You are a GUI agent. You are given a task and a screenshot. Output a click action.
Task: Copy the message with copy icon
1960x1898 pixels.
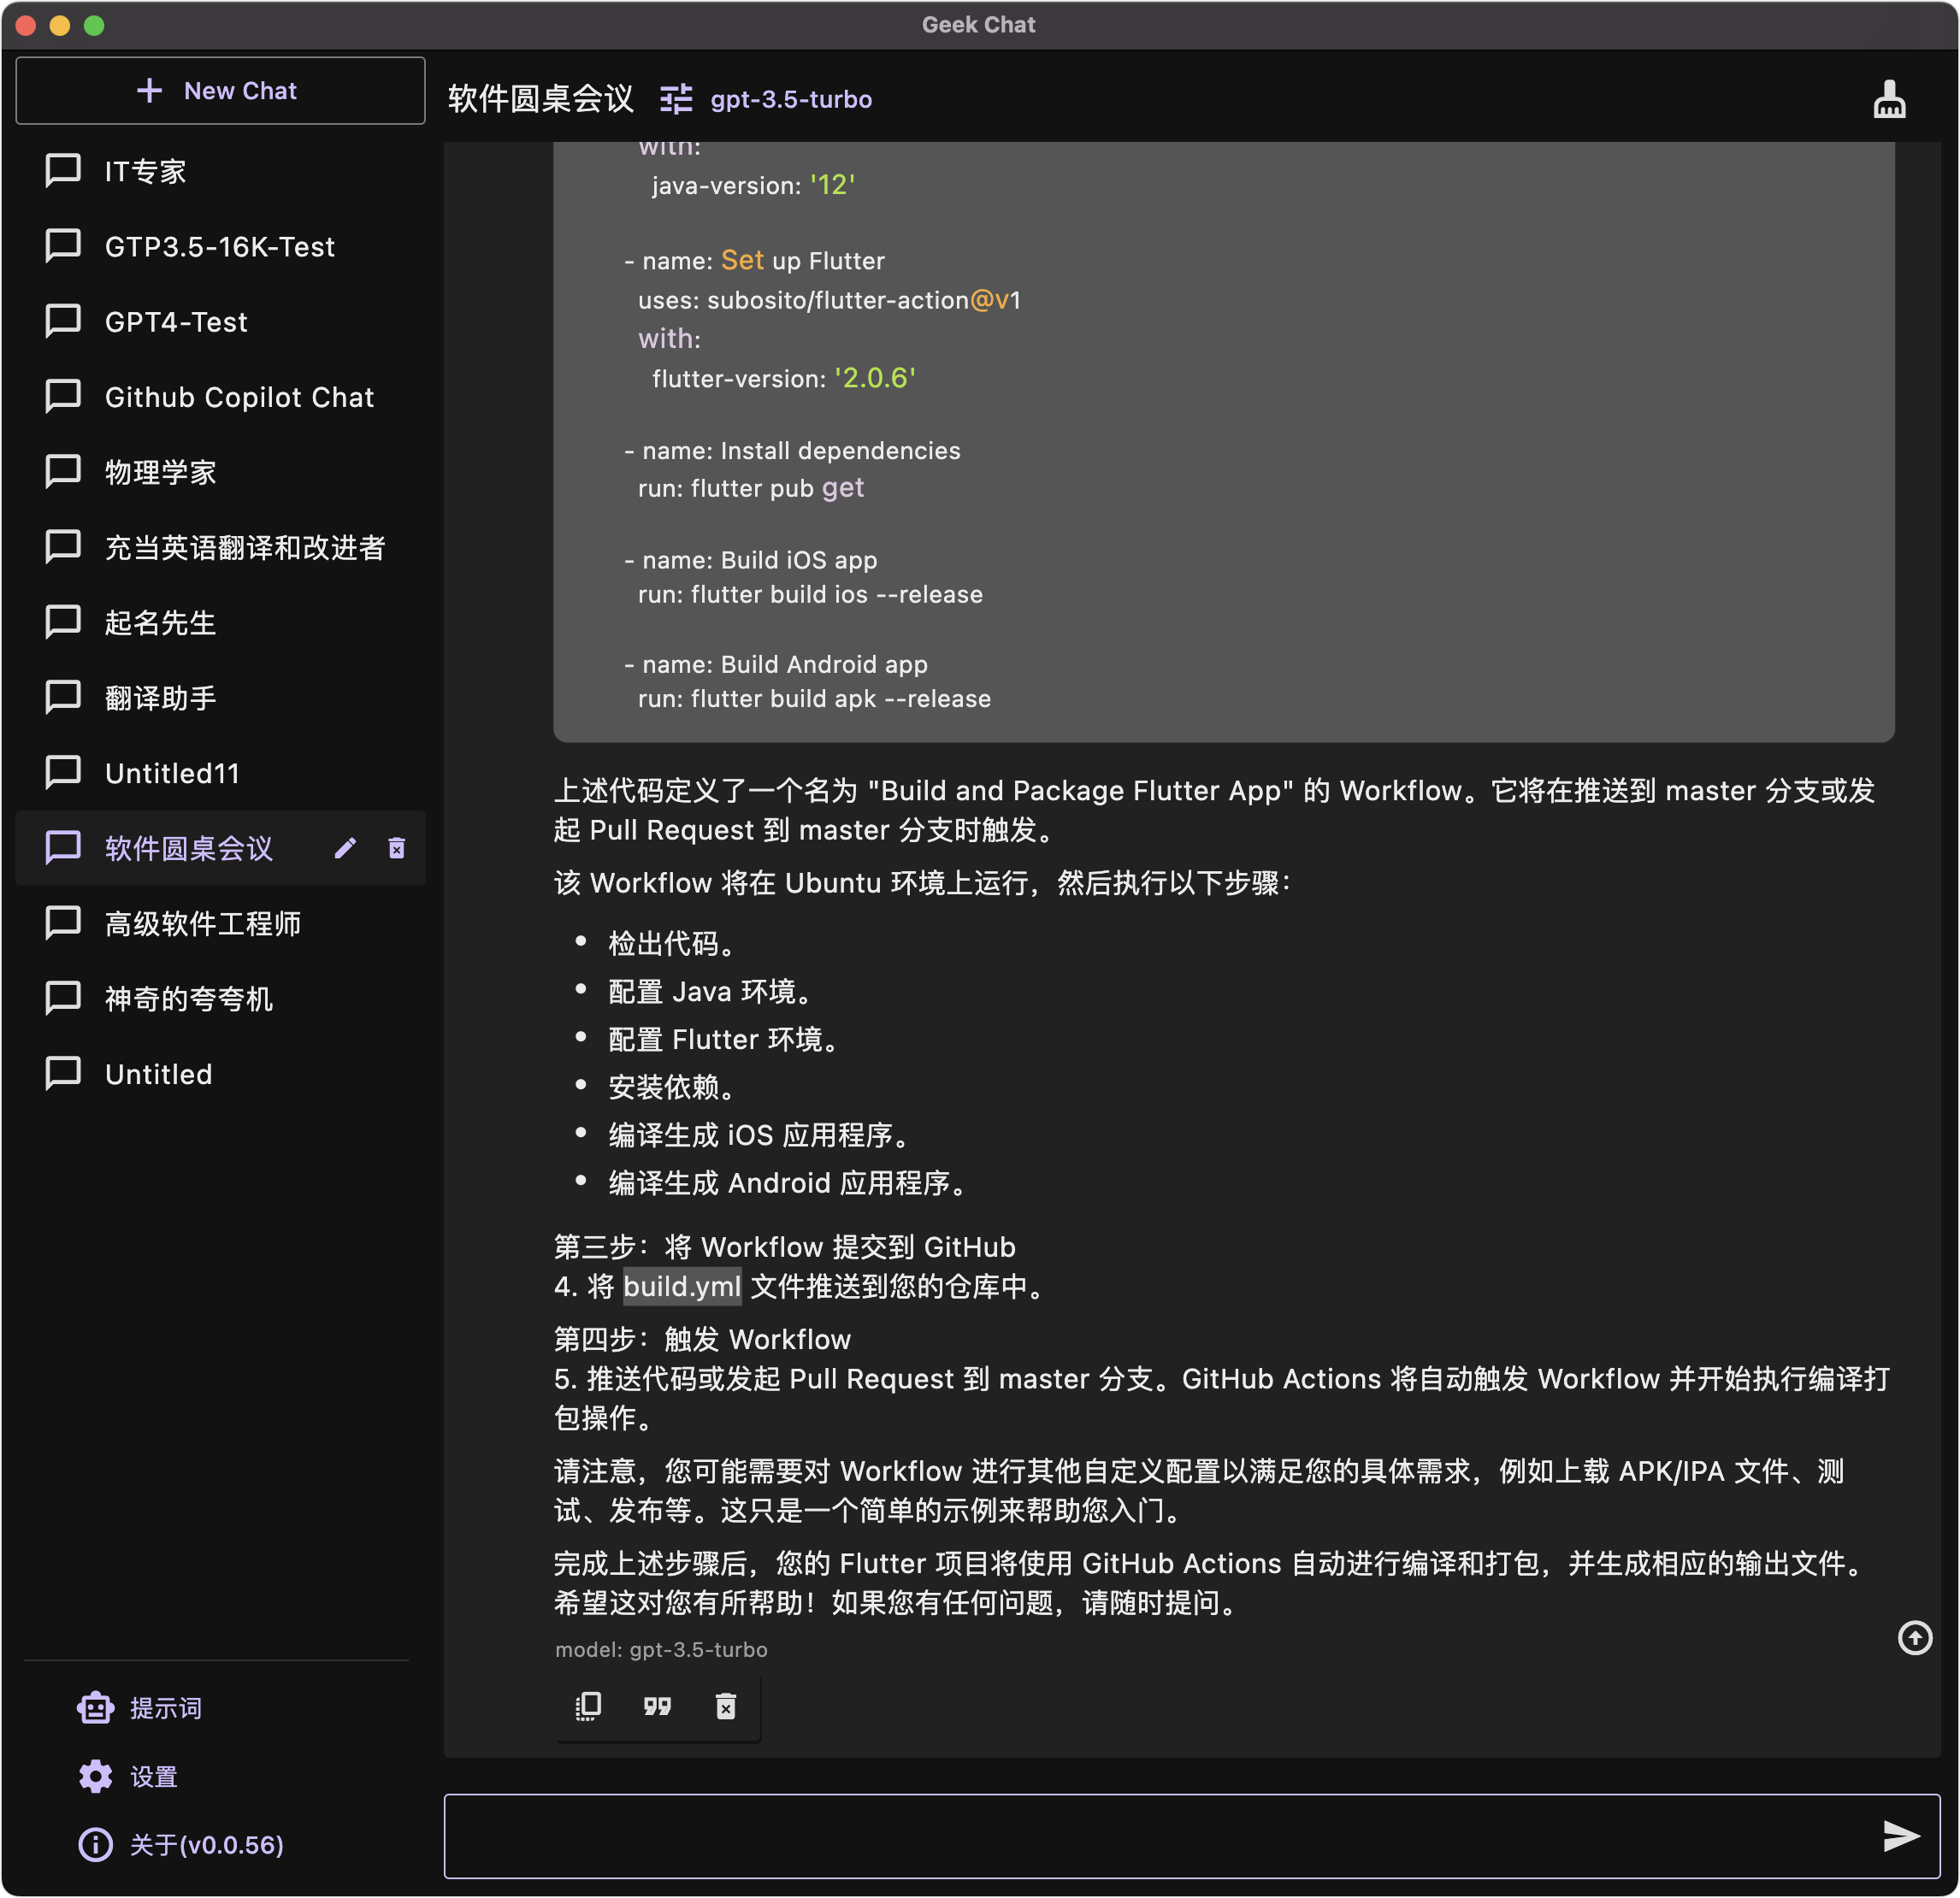[x=588, y=1706]
